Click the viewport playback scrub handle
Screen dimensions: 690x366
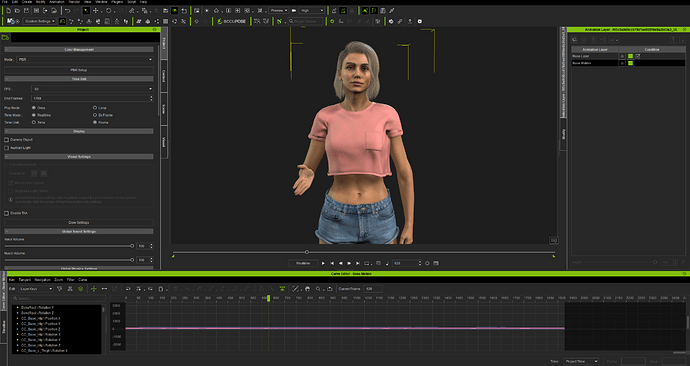click(x=307, y=252)
